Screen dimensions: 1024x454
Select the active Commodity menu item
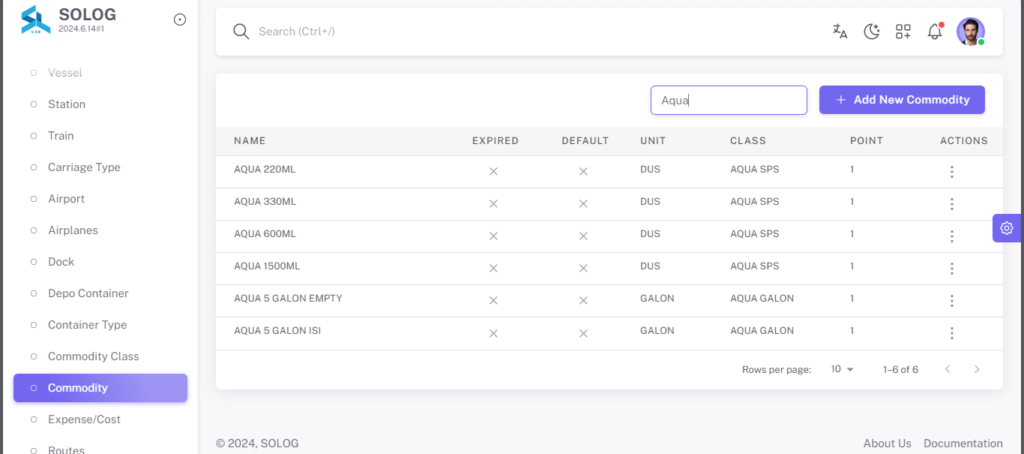tap(100, 388)
